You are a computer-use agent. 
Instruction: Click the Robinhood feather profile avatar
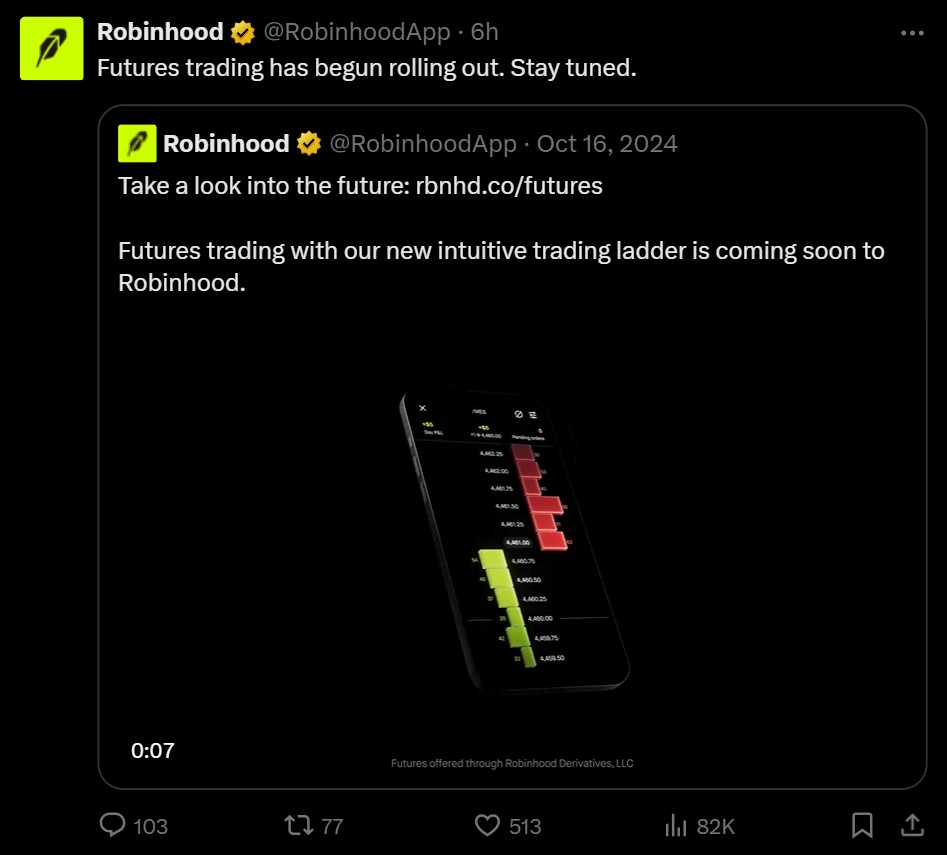[x=52, y=49]
